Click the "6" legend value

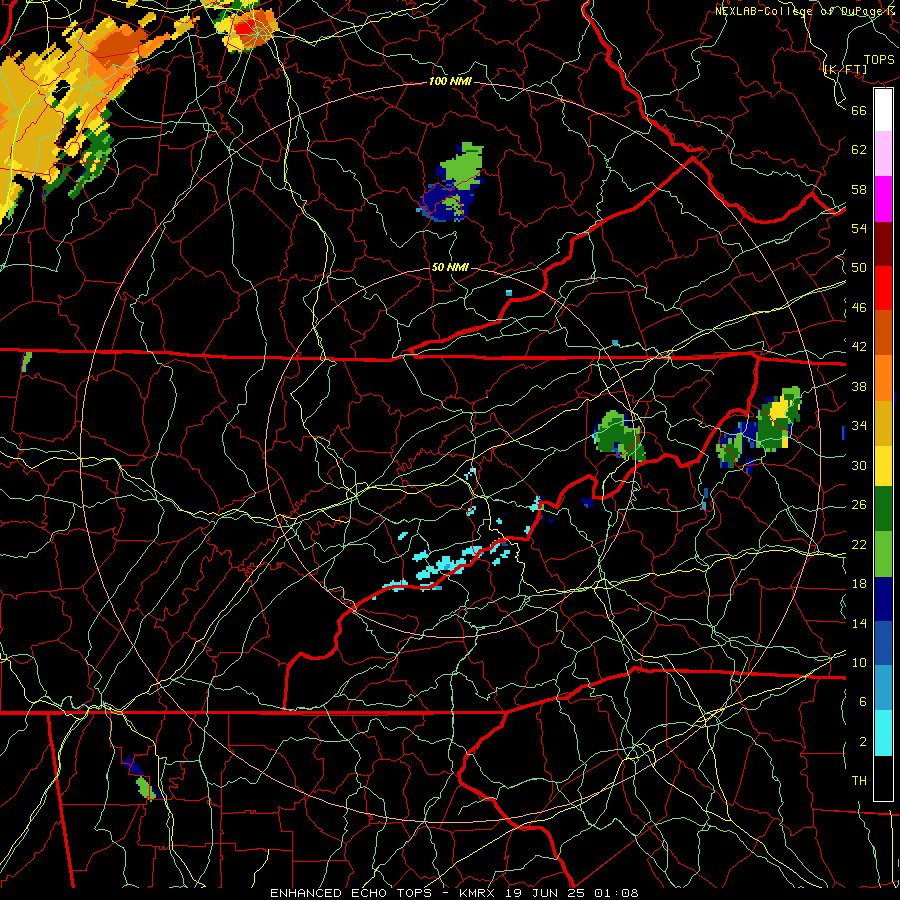(x=863, y=702)
